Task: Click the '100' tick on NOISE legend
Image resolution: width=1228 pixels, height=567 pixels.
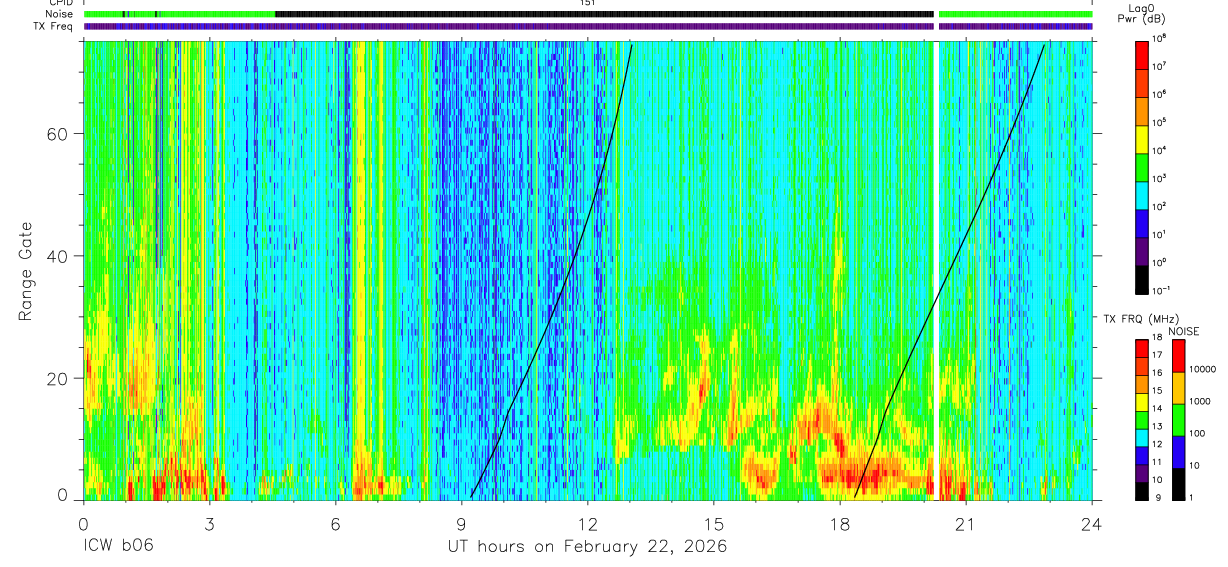Action: [x=1198, y=434]
